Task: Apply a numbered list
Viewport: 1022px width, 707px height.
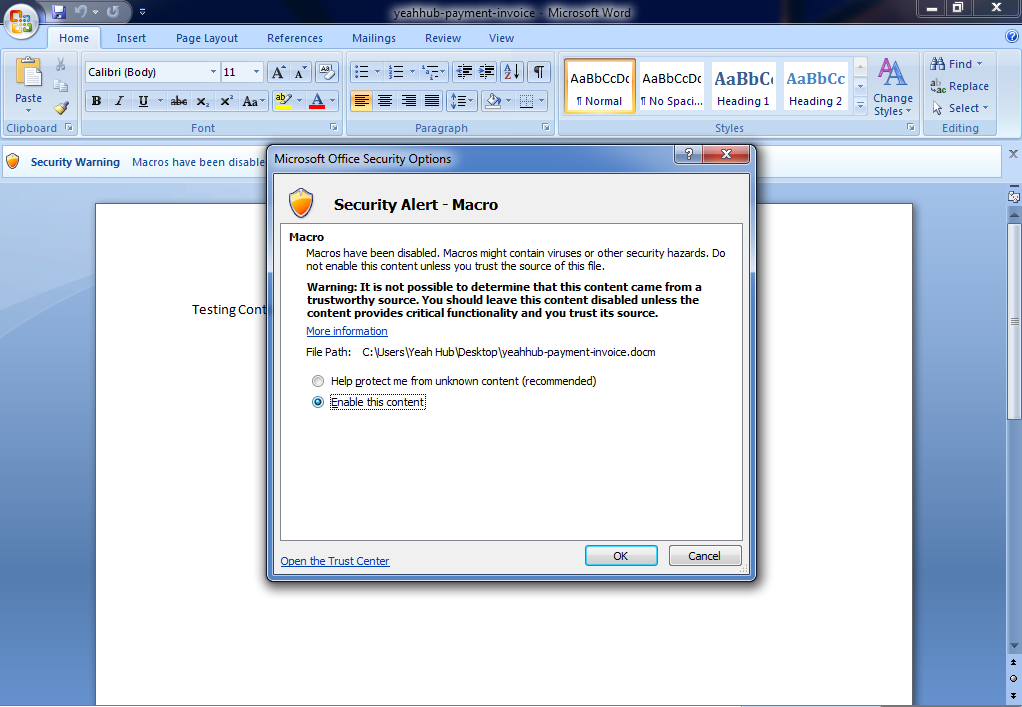Action: click(396, 72)
